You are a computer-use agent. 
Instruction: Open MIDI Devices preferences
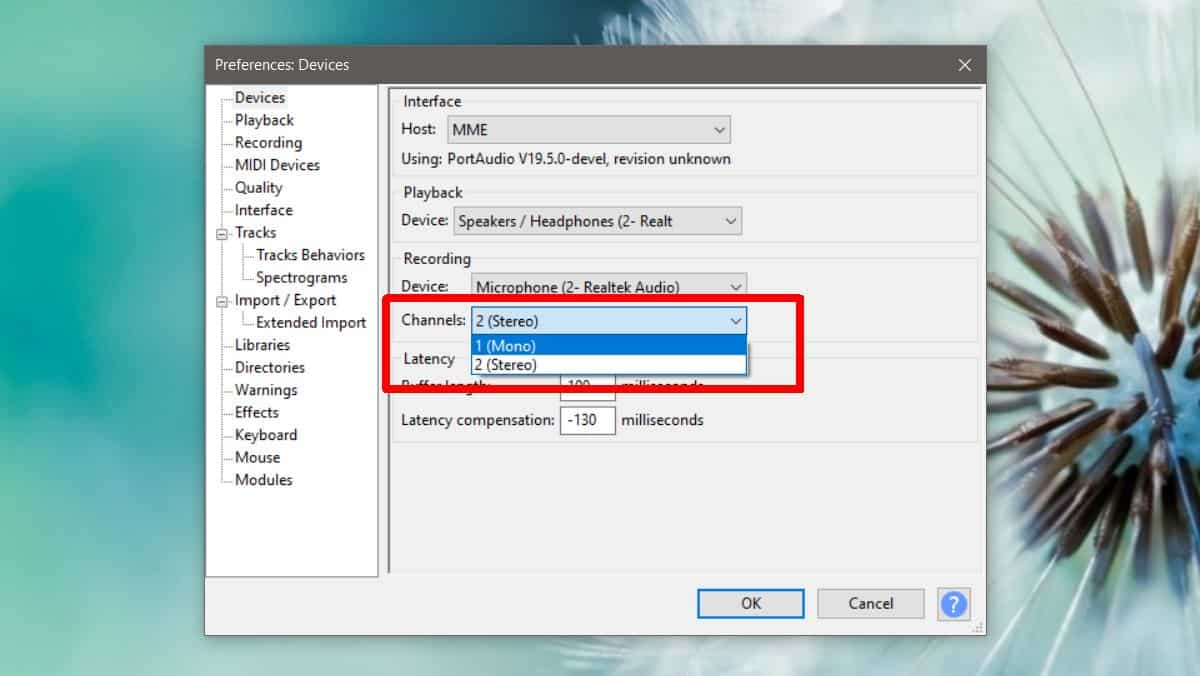[x=277, y=165]
